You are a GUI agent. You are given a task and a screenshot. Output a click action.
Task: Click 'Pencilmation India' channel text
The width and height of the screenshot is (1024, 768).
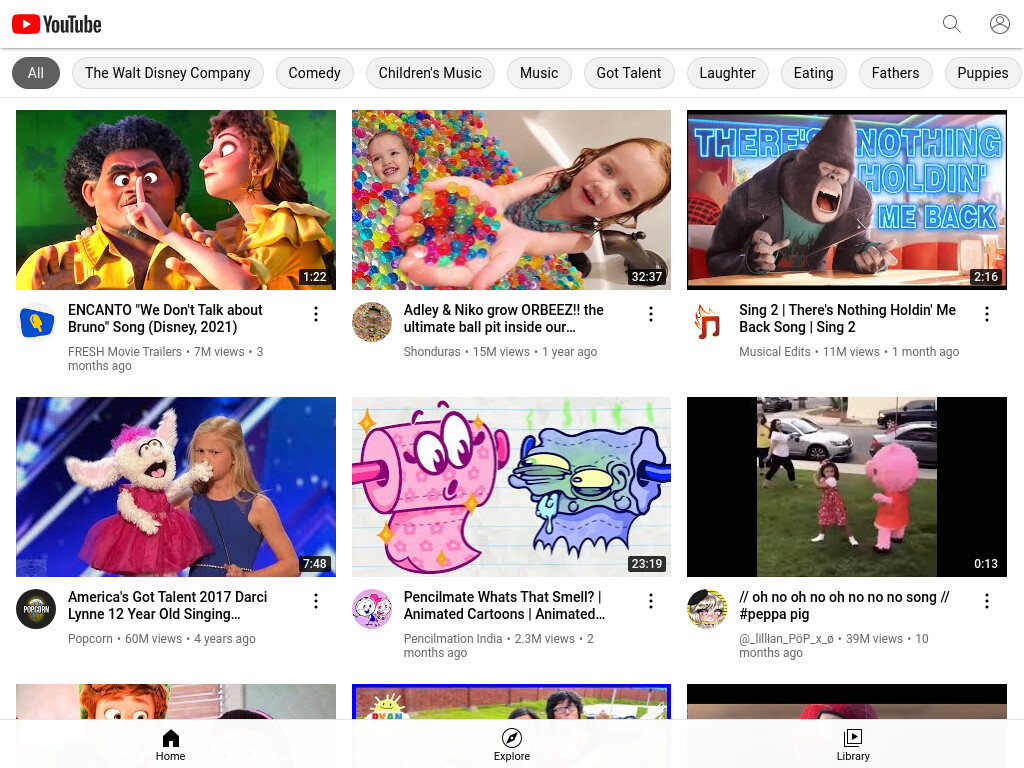point(453,639)
